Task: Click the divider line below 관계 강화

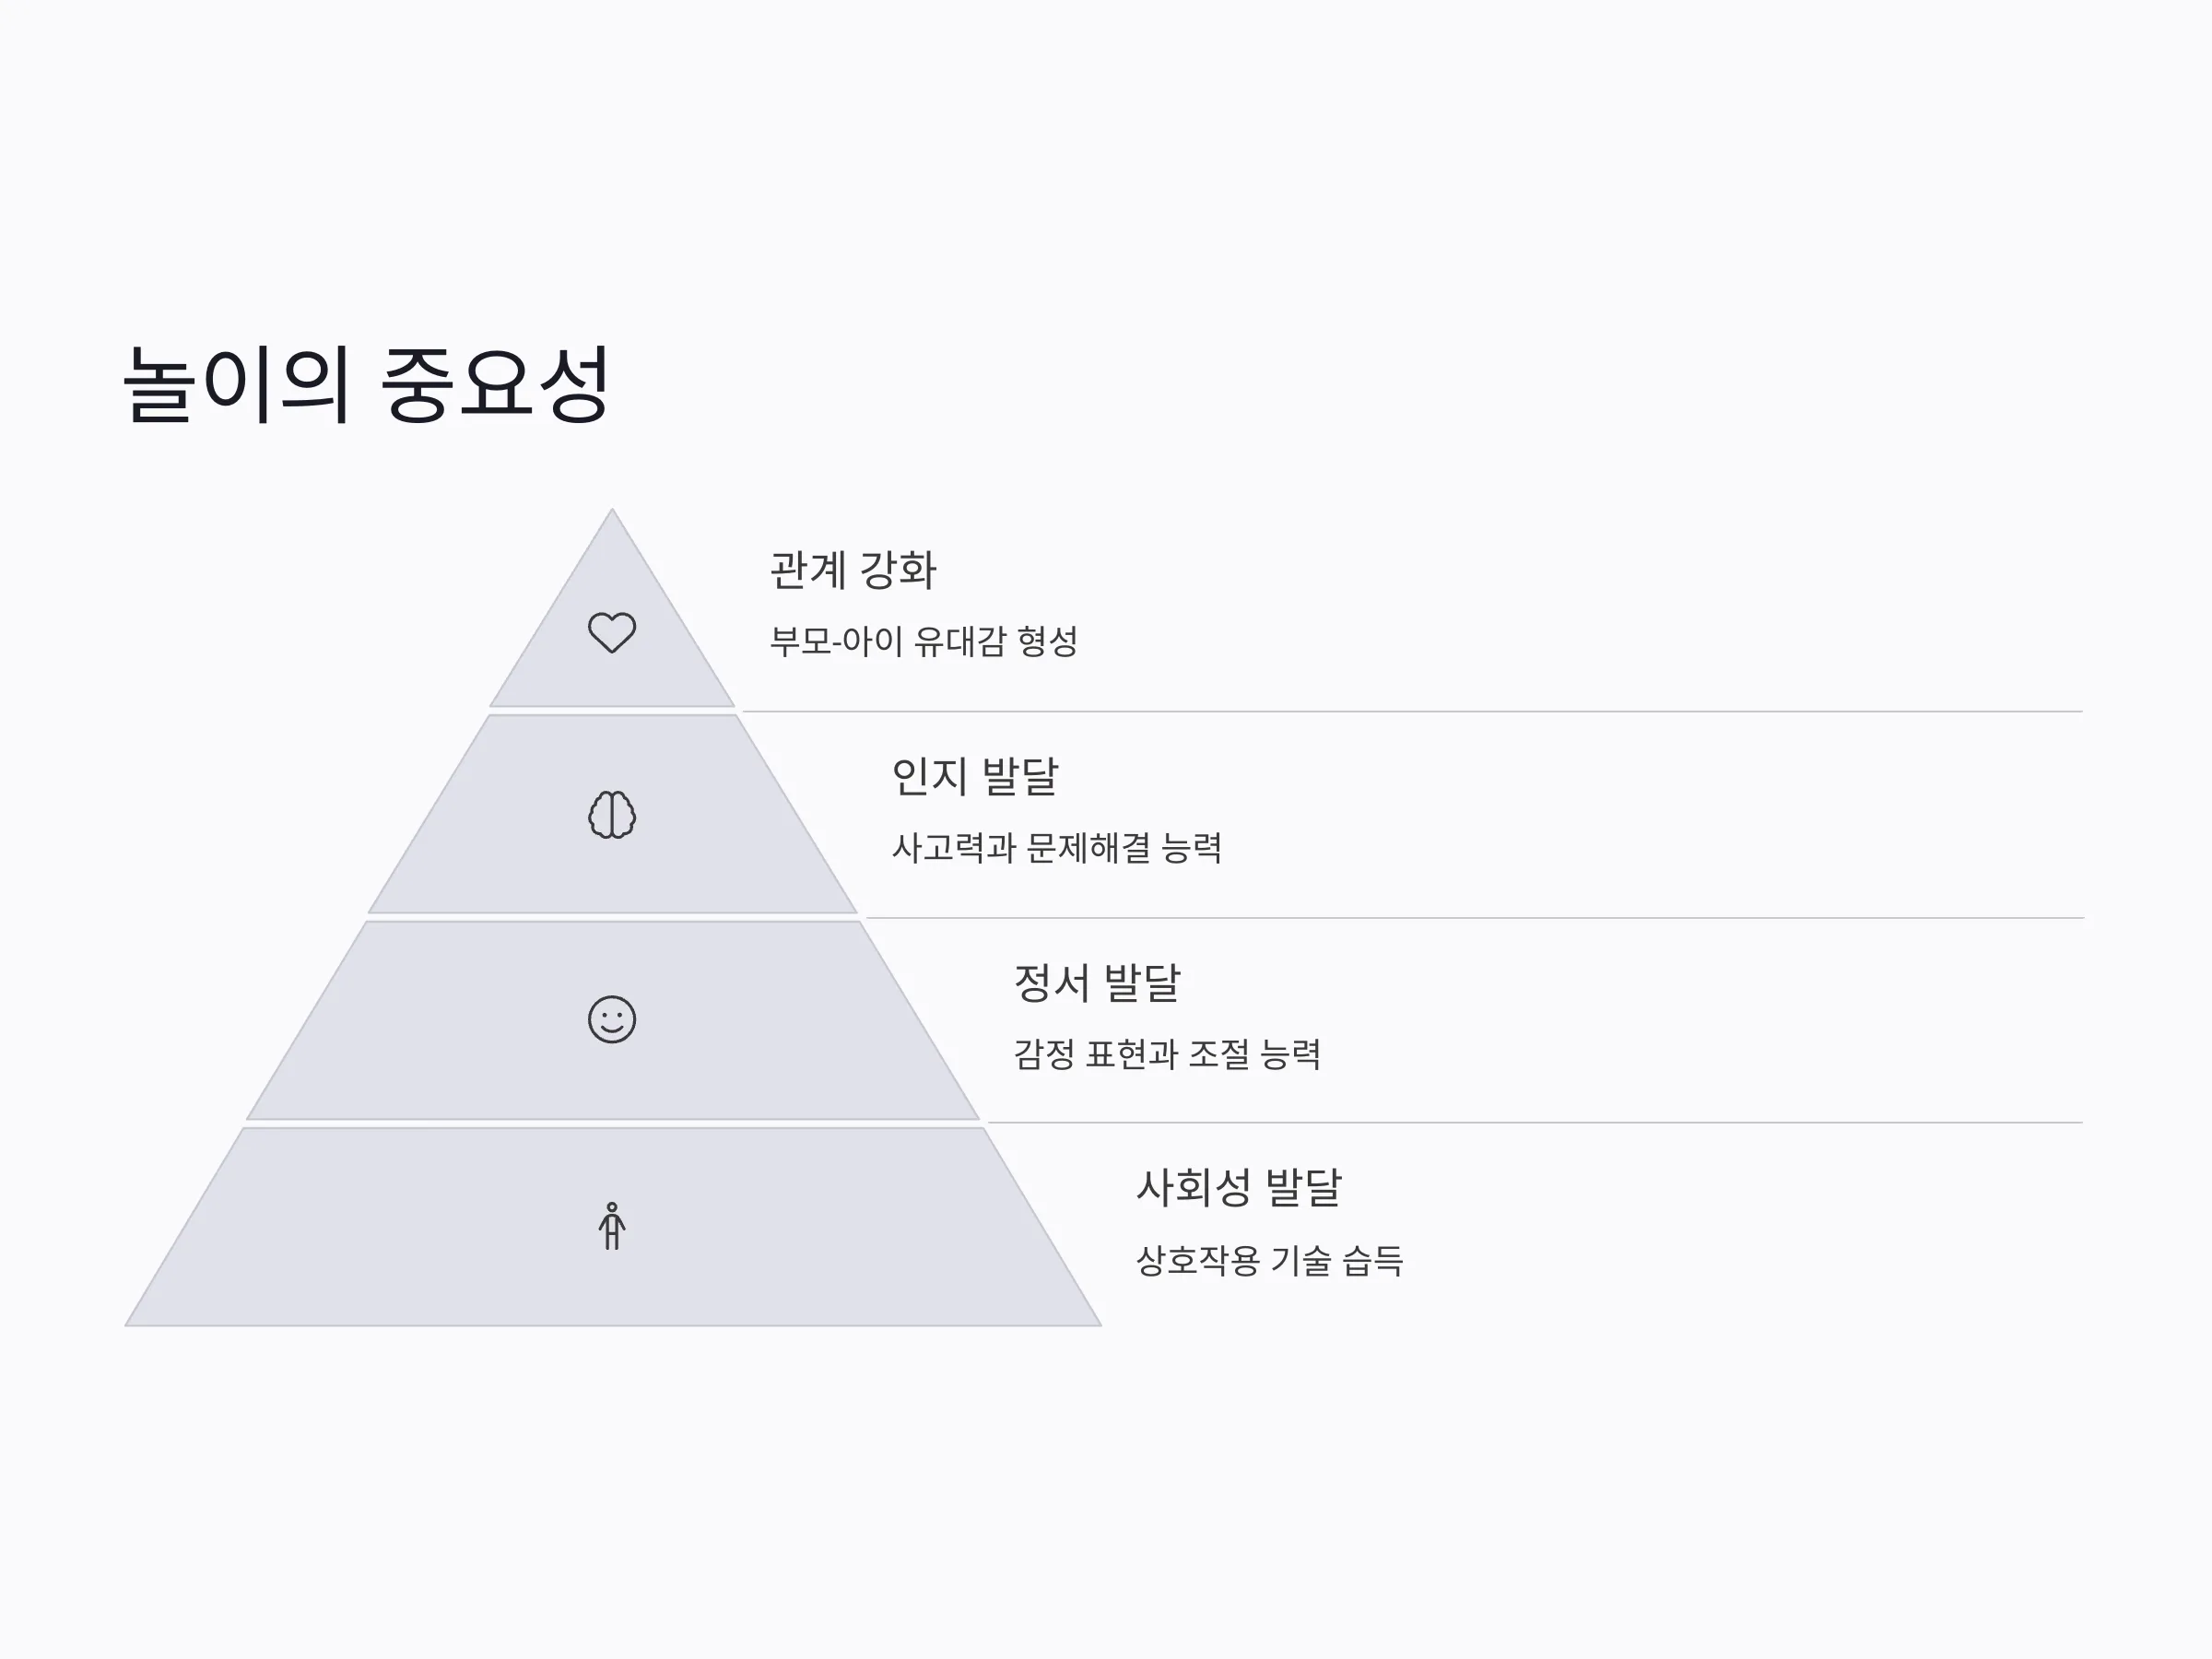Action: click(x=1412, y=712)
